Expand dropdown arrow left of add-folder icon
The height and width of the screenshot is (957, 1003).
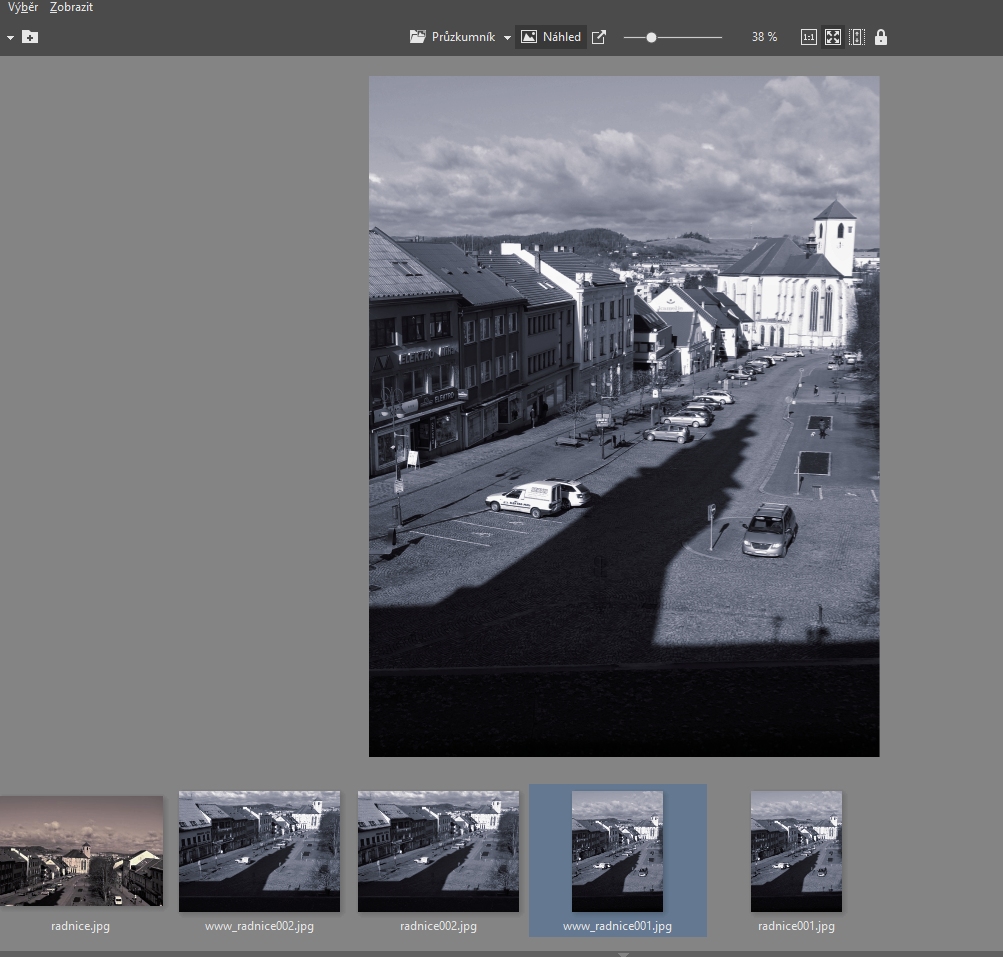pyautogui.click(x=10, y=38)
